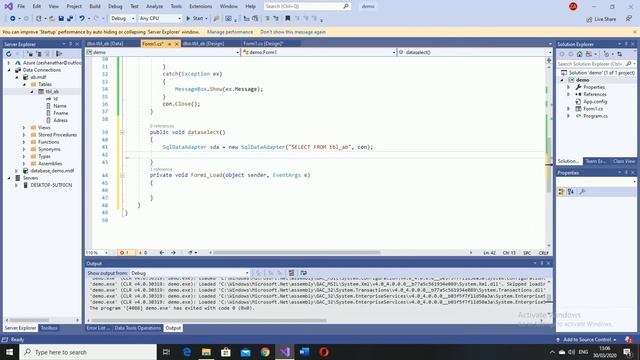Click the Start debugging button

196,18
